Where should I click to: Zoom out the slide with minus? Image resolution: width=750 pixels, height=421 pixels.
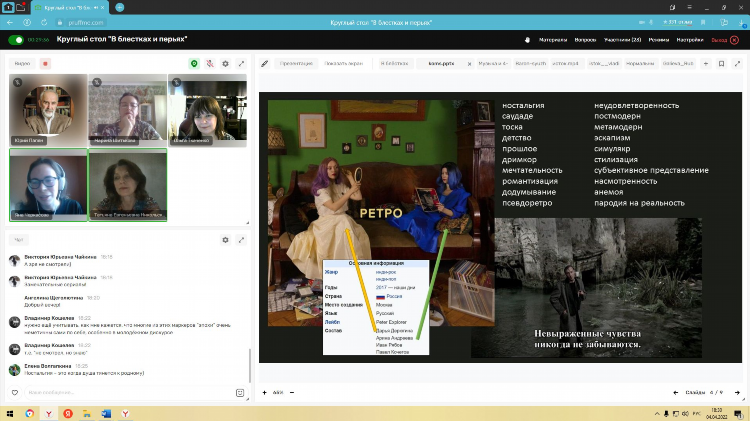(x=292, y=392)
